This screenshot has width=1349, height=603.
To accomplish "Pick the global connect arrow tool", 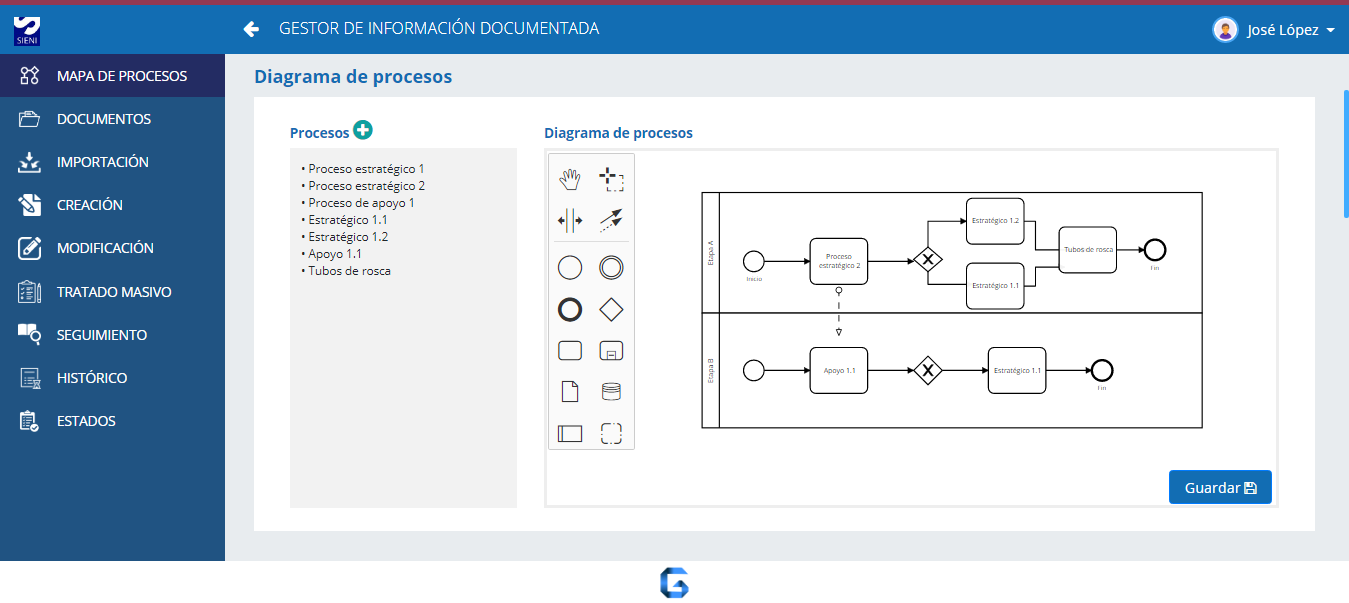I will tap(611, 220).
